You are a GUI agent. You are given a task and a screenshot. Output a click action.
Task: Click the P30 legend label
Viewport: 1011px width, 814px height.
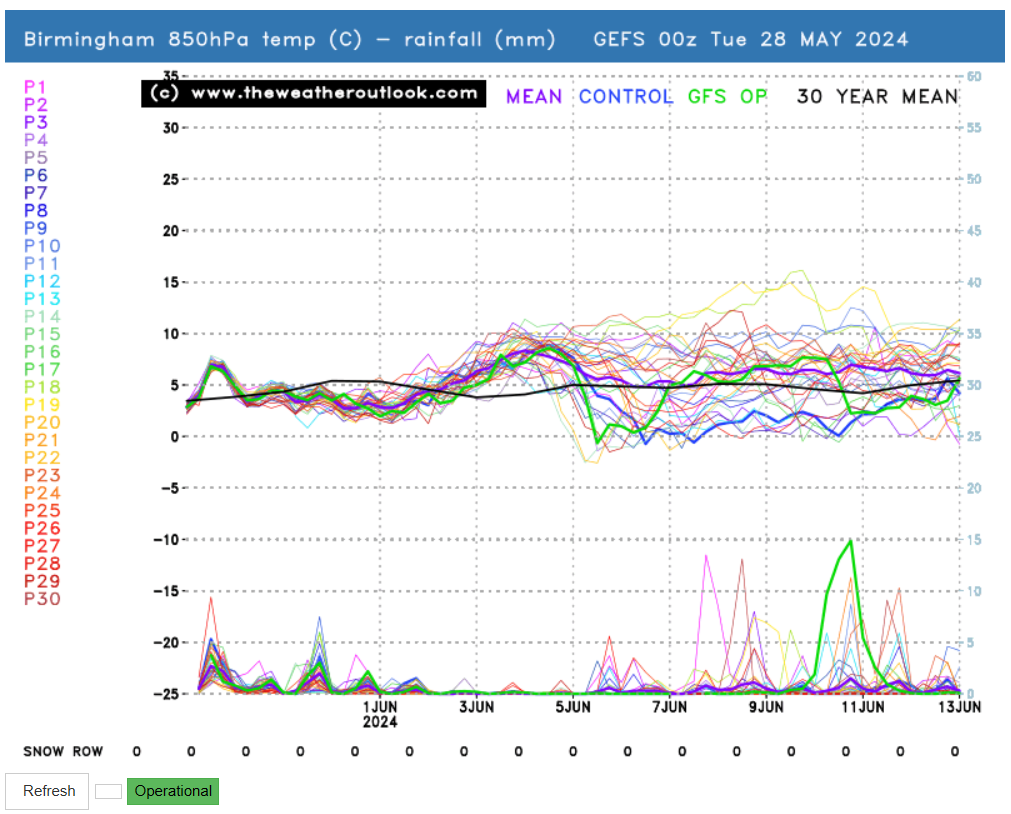pyautogui.click(x=42, y=599)
